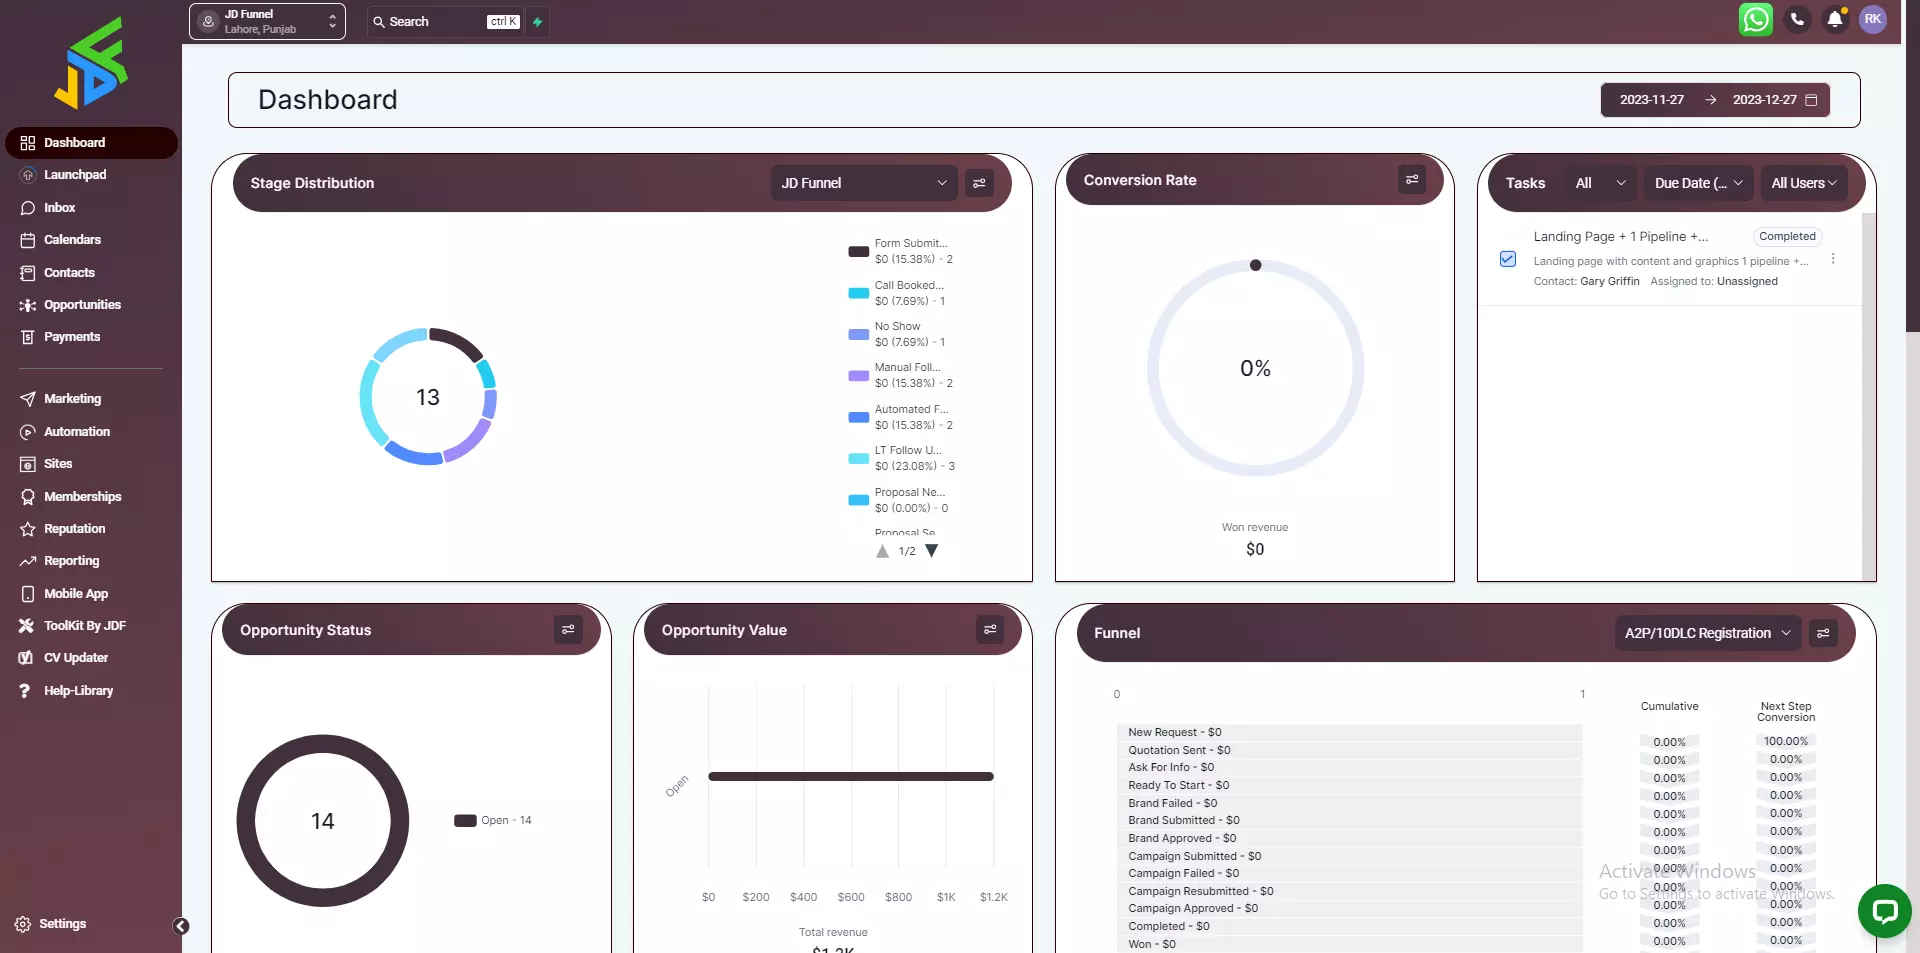Click the green lightning quick-actions icon

tap(538, 22)
